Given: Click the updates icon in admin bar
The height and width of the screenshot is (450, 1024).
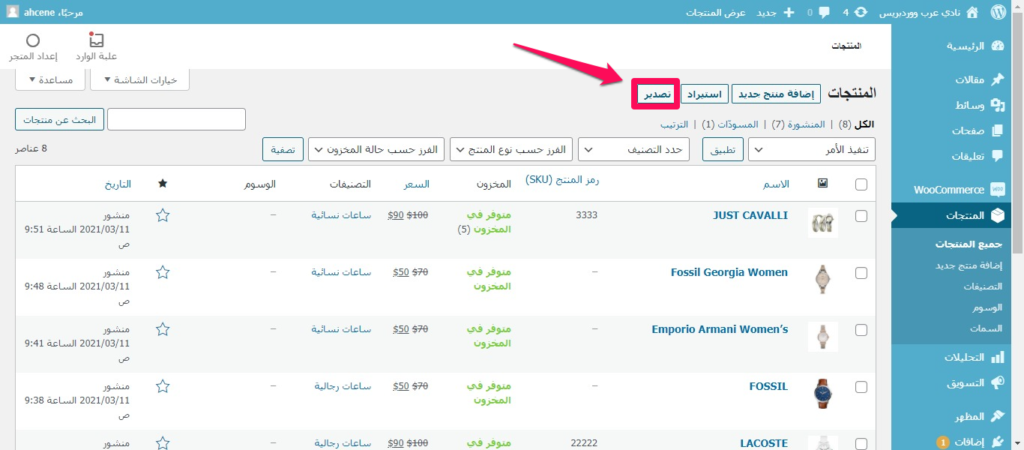Looking at the screenshot, I should point(861,12).
